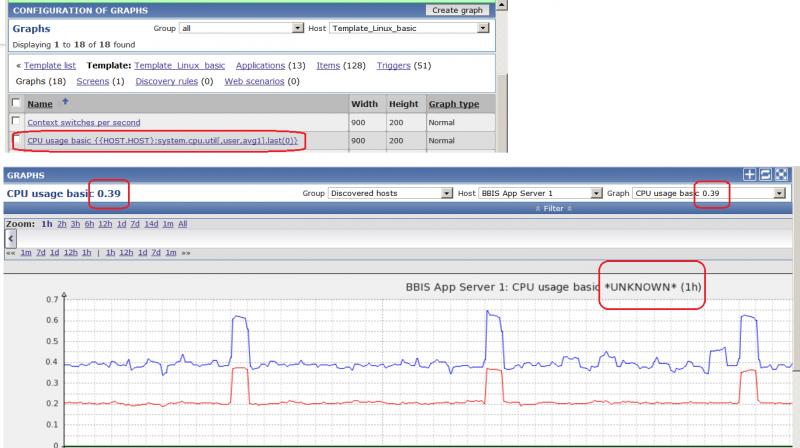Tick the Context switches per second checkbox

pos(16,121)
